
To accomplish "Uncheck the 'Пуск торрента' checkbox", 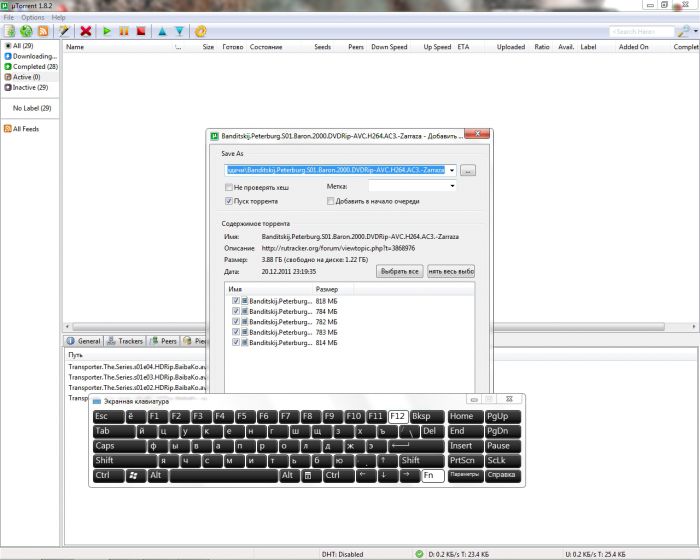I will (229, 201).
